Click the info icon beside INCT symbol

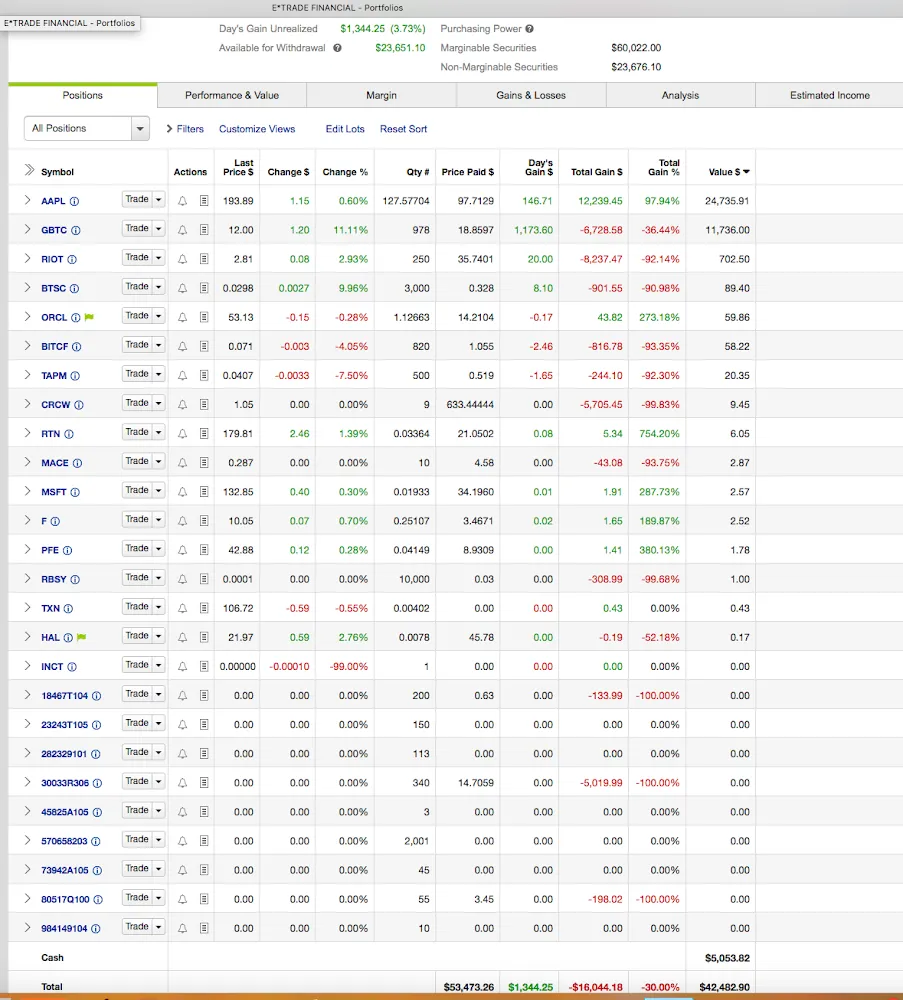[71, 666]
